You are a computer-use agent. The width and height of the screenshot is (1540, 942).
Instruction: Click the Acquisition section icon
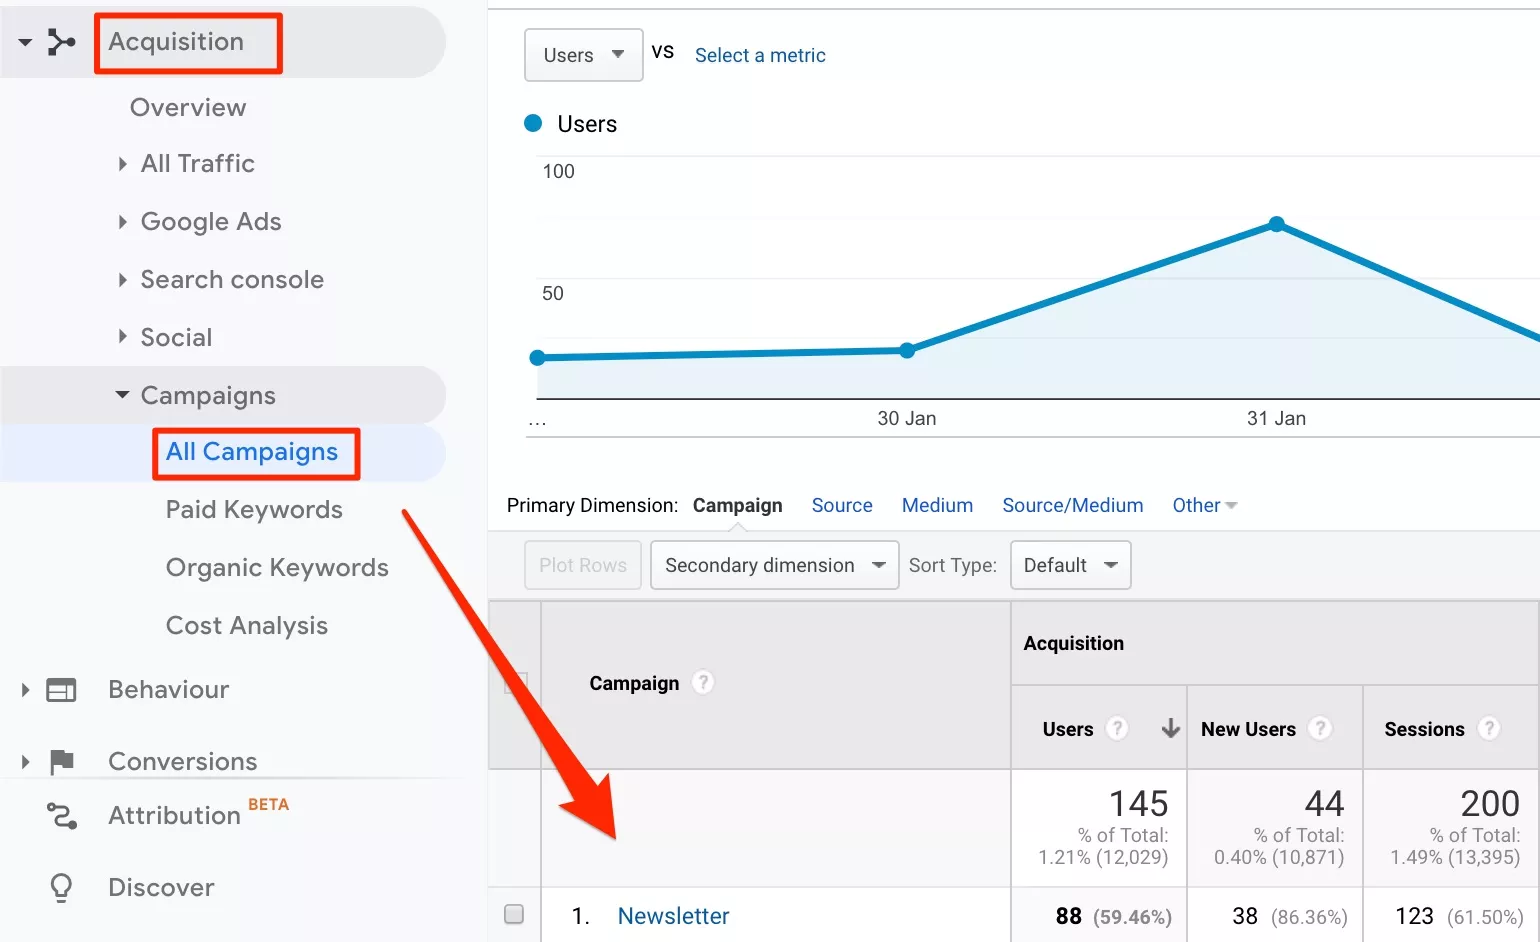pos(62,42)
